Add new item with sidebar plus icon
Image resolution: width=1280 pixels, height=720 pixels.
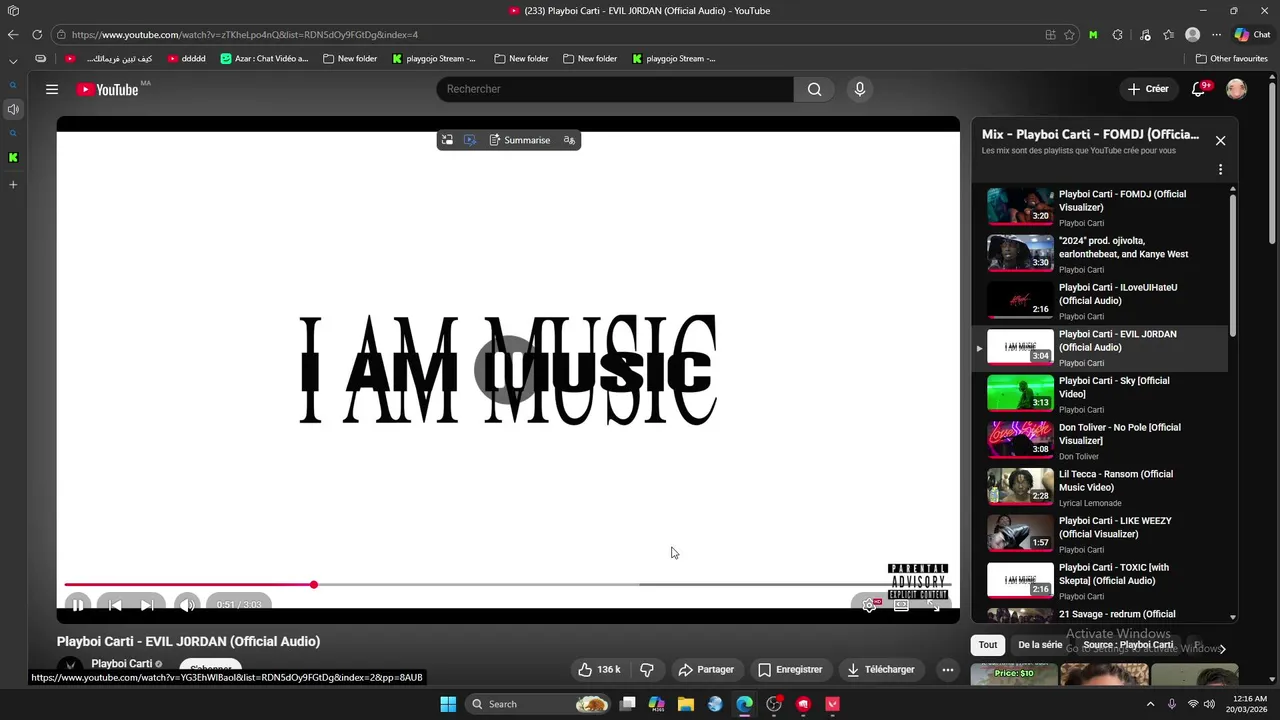pyautogui.click(x=13, y=185)
